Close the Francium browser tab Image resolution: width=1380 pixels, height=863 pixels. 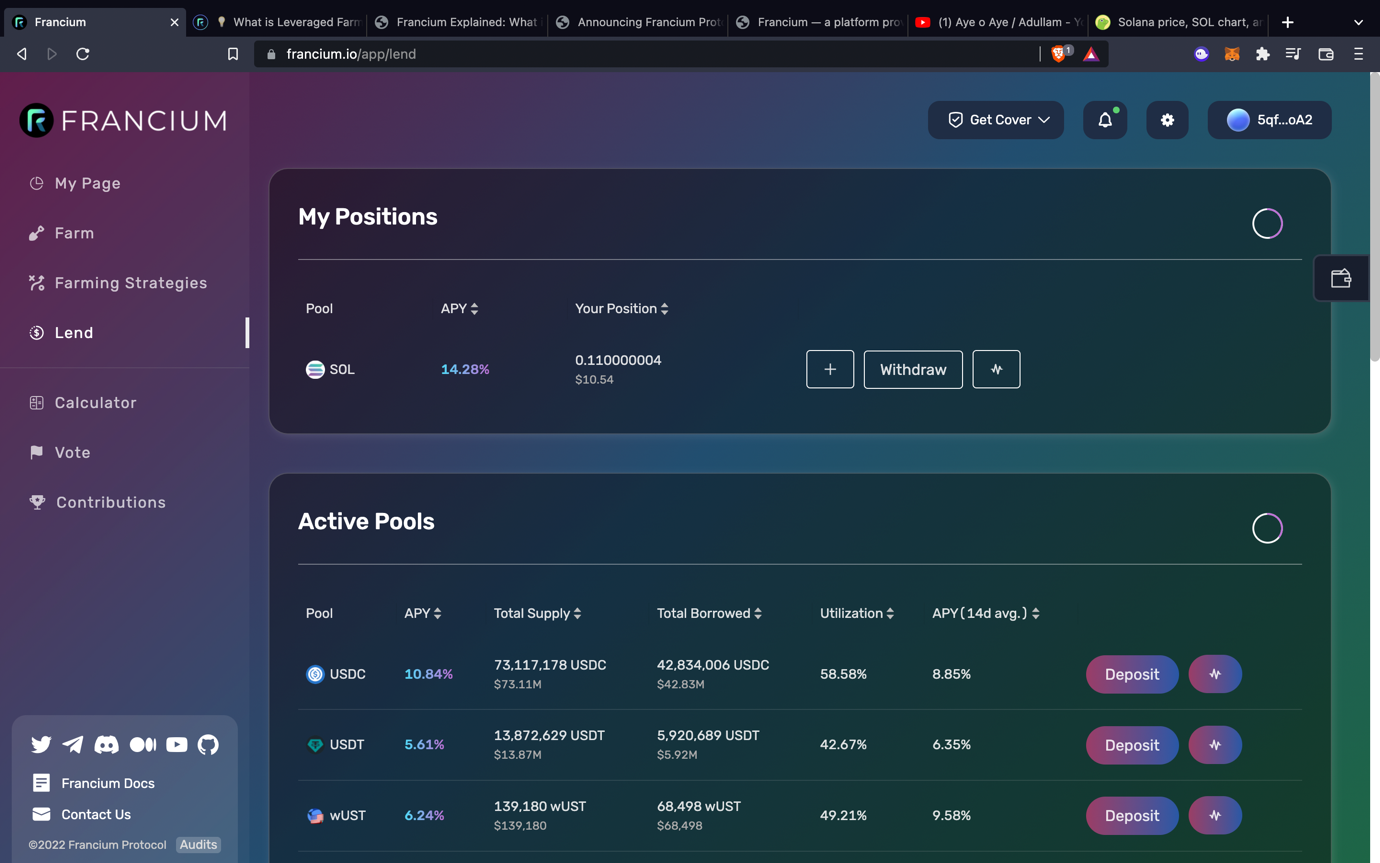(x=174, y=22)
